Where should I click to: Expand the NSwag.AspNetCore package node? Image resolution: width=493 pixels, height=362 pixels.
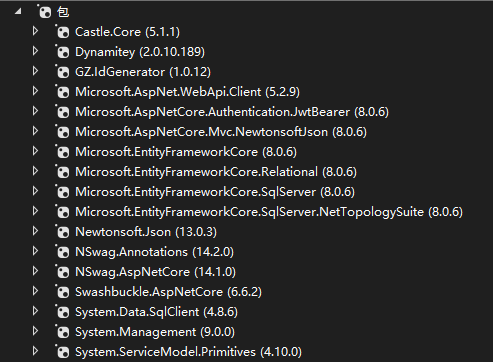coord(35,271)
